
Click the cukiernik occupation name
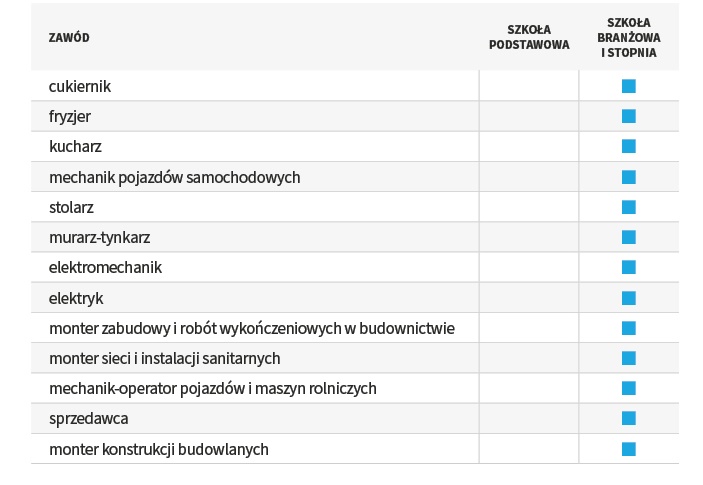(x=80, y=86)
